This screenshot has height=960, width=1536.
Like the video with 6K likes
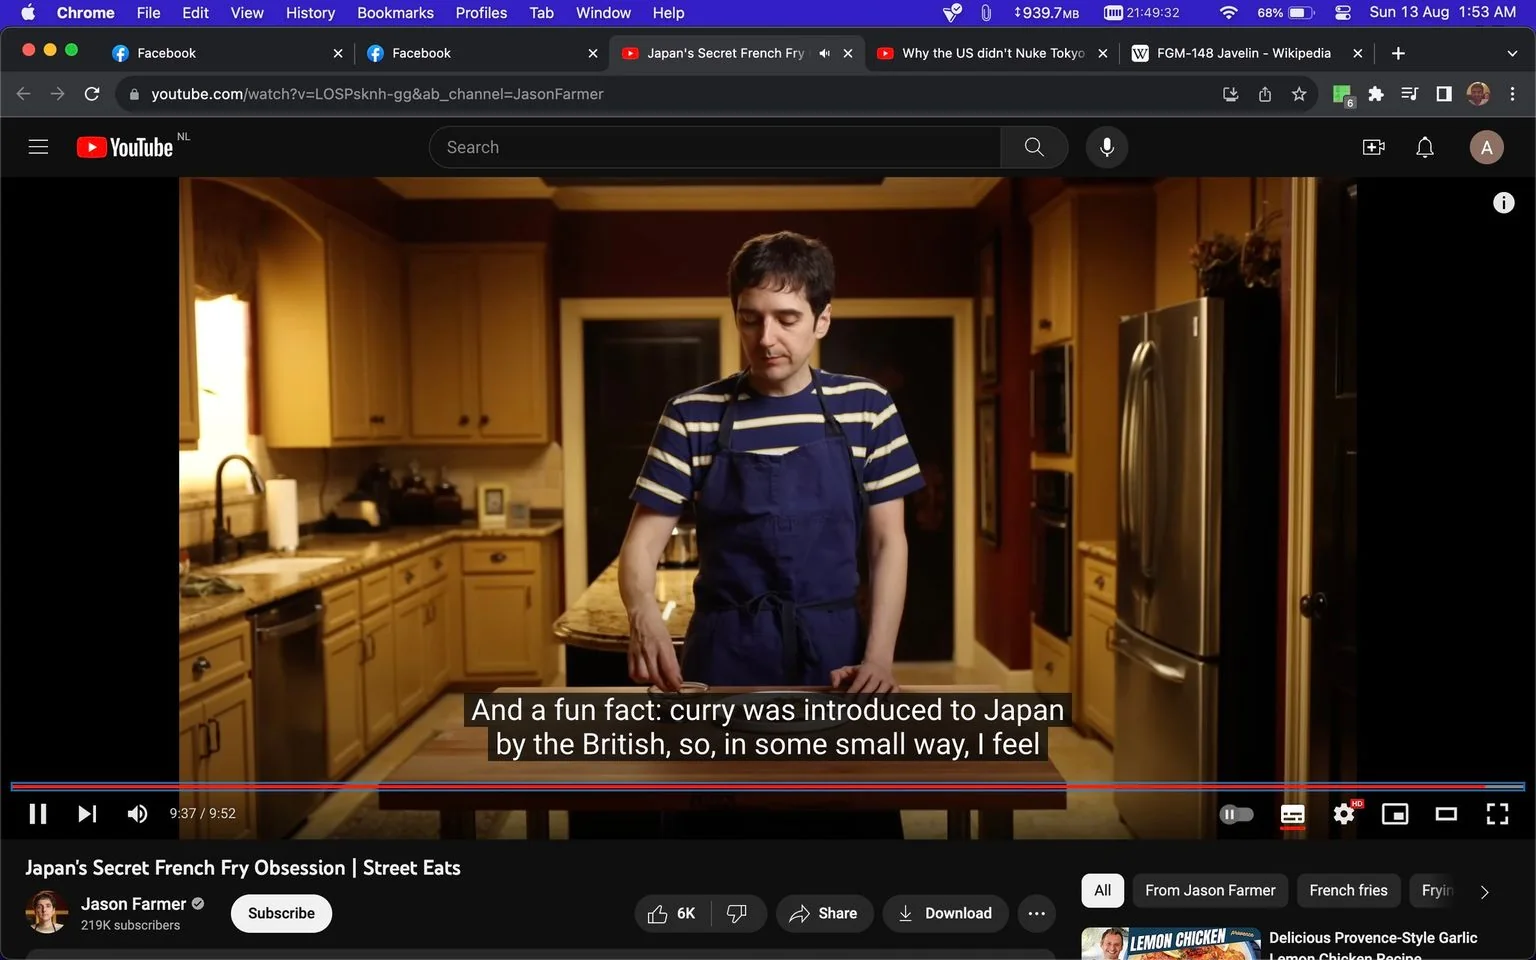pyautogui.click(x=672, y=914)
